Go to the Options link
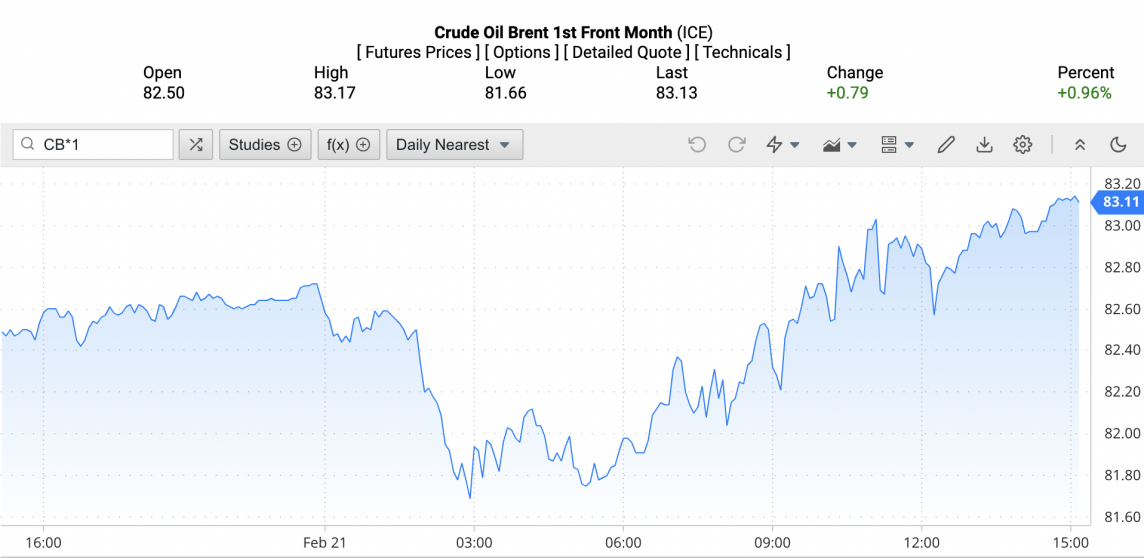 (522, 52)
